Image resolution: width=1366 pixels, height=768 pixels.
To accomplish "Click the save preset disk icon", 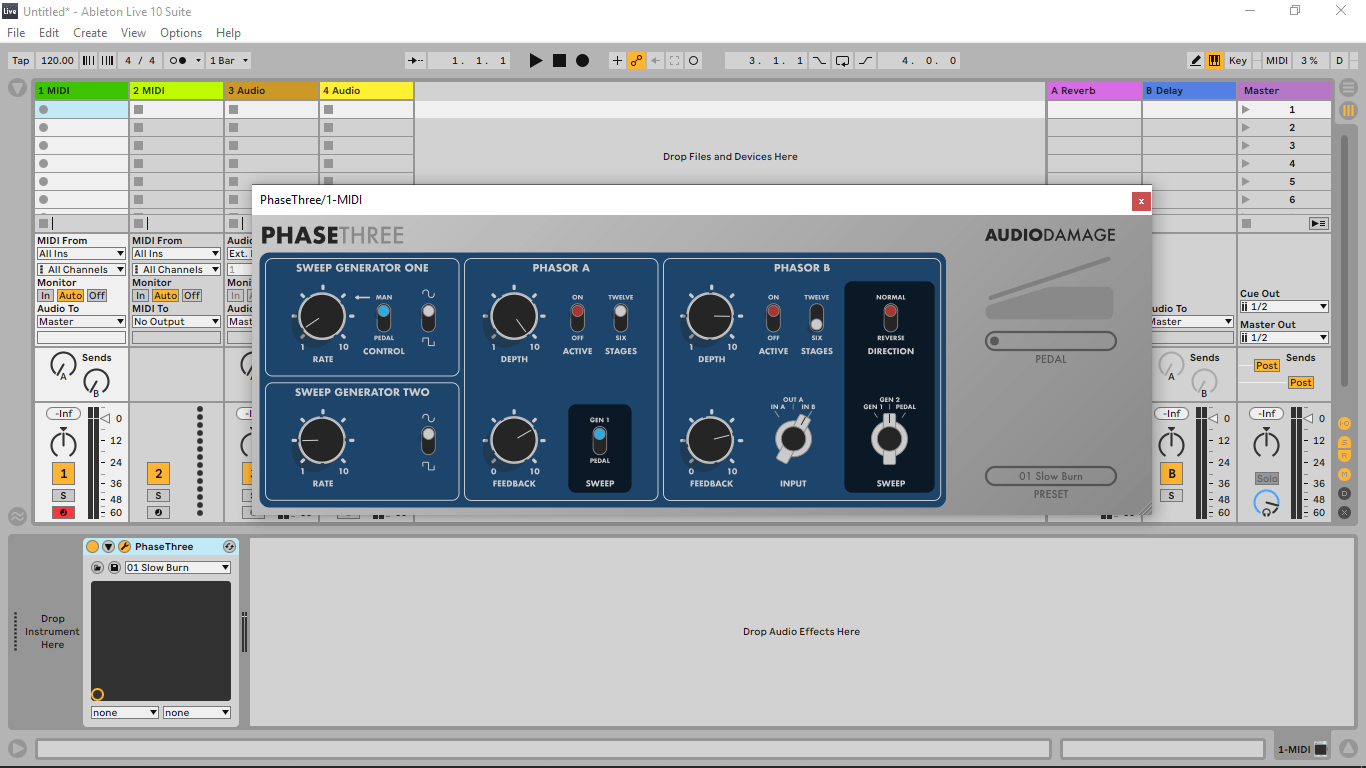I will point(114,568).
